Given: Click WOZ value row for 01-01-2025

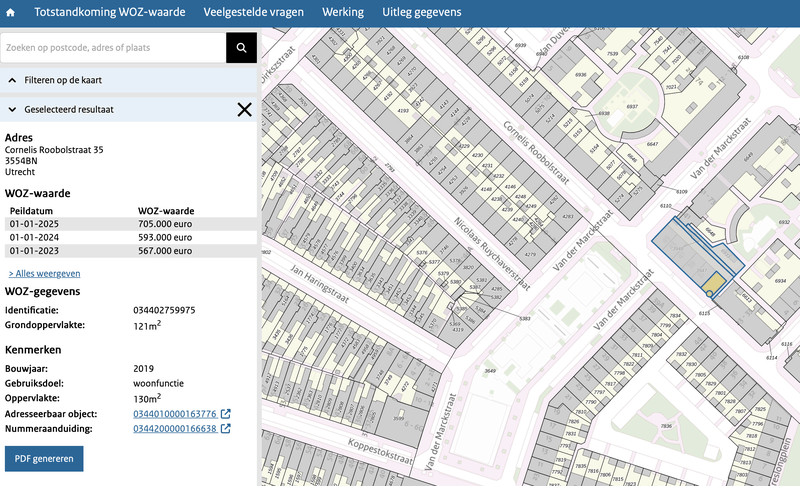Looking at the screenshot, I should pyautogui.click(x=131, y=224).
